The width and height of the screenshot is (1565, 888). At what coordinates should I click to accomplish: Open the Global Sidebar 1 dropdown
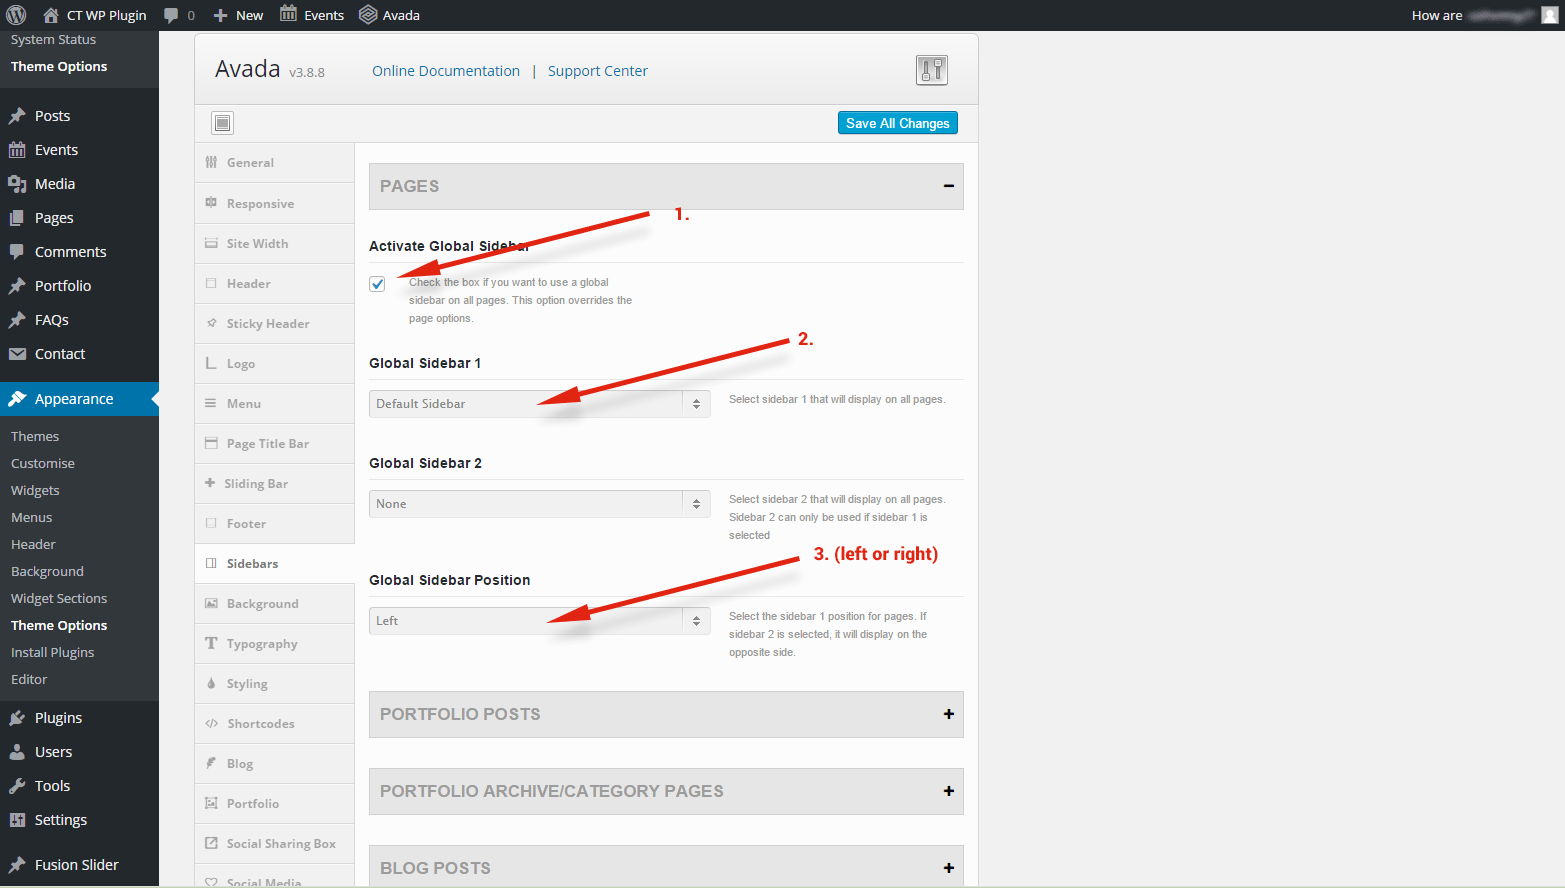point(539,404)
